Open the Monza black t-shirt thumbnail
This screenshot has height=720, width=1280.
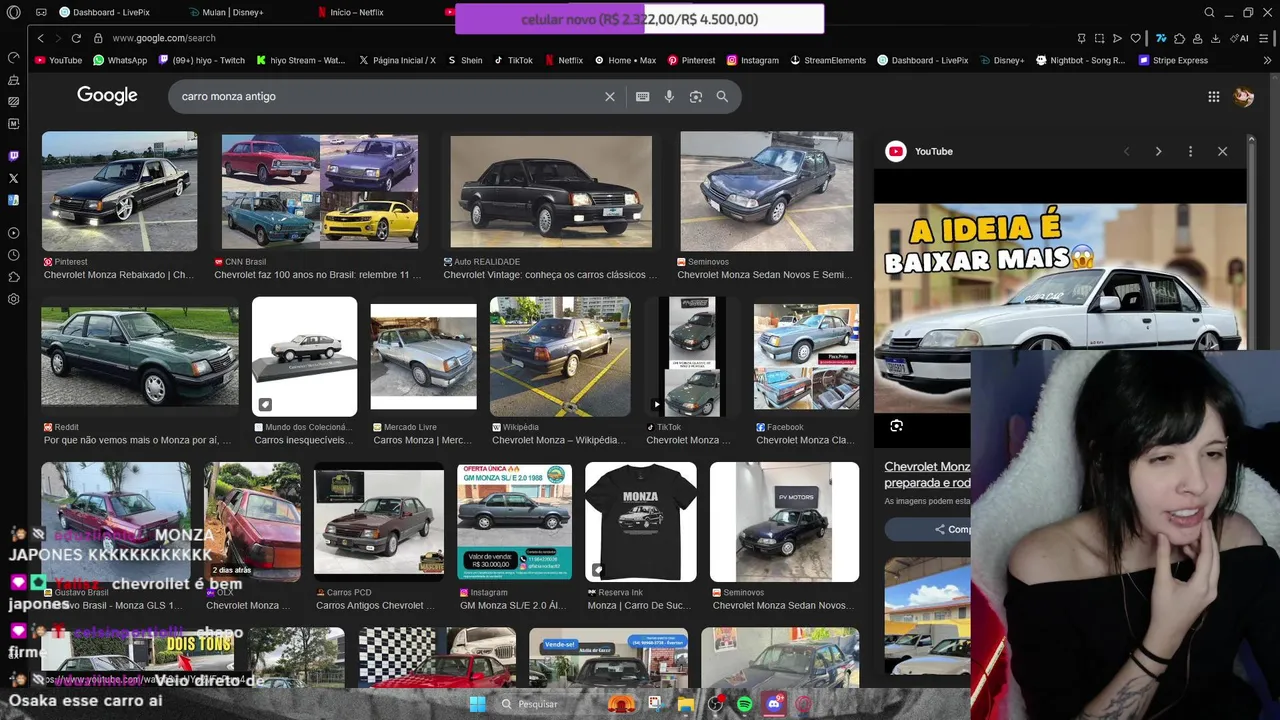[641, 521]
